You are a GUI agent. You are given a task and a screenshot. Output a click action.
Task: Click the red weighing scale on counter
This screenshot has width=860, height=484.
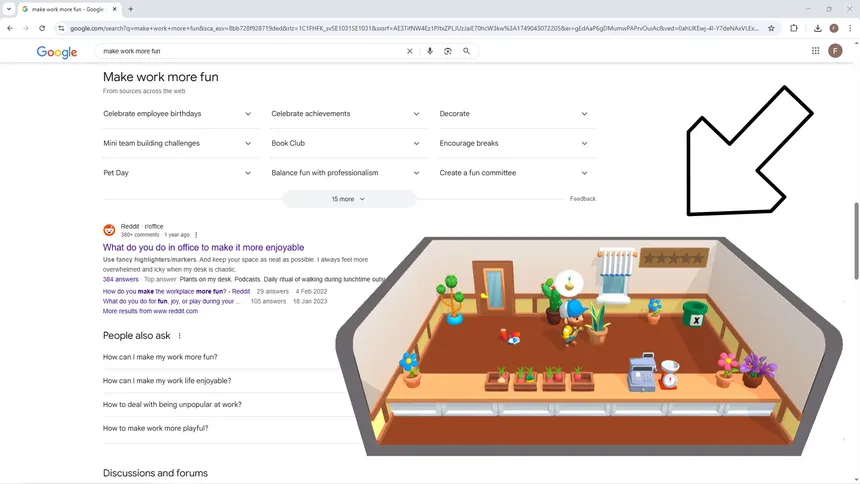pyautogui.click(x=669, y=375)
